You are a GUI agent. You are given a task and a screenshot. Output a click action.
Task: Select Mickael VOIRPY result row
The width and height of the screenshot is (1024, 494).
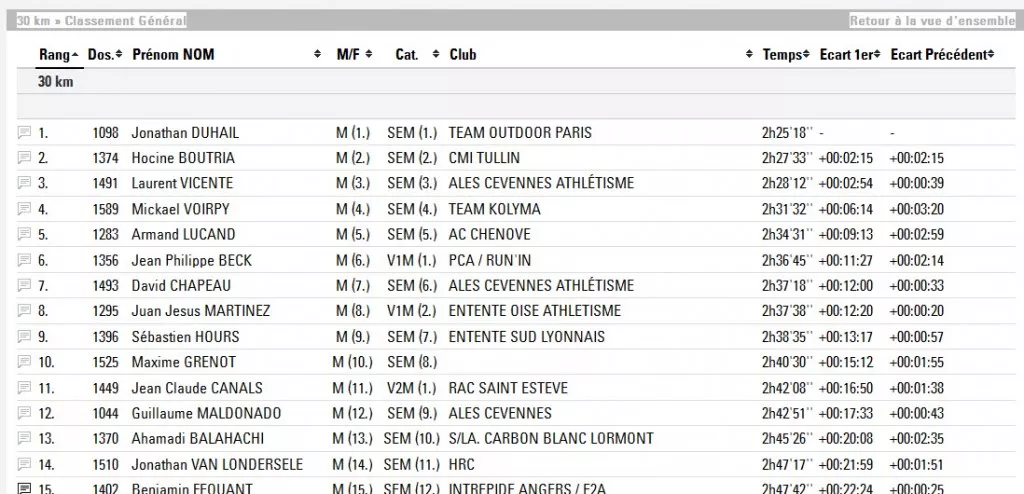click(516, 209)
